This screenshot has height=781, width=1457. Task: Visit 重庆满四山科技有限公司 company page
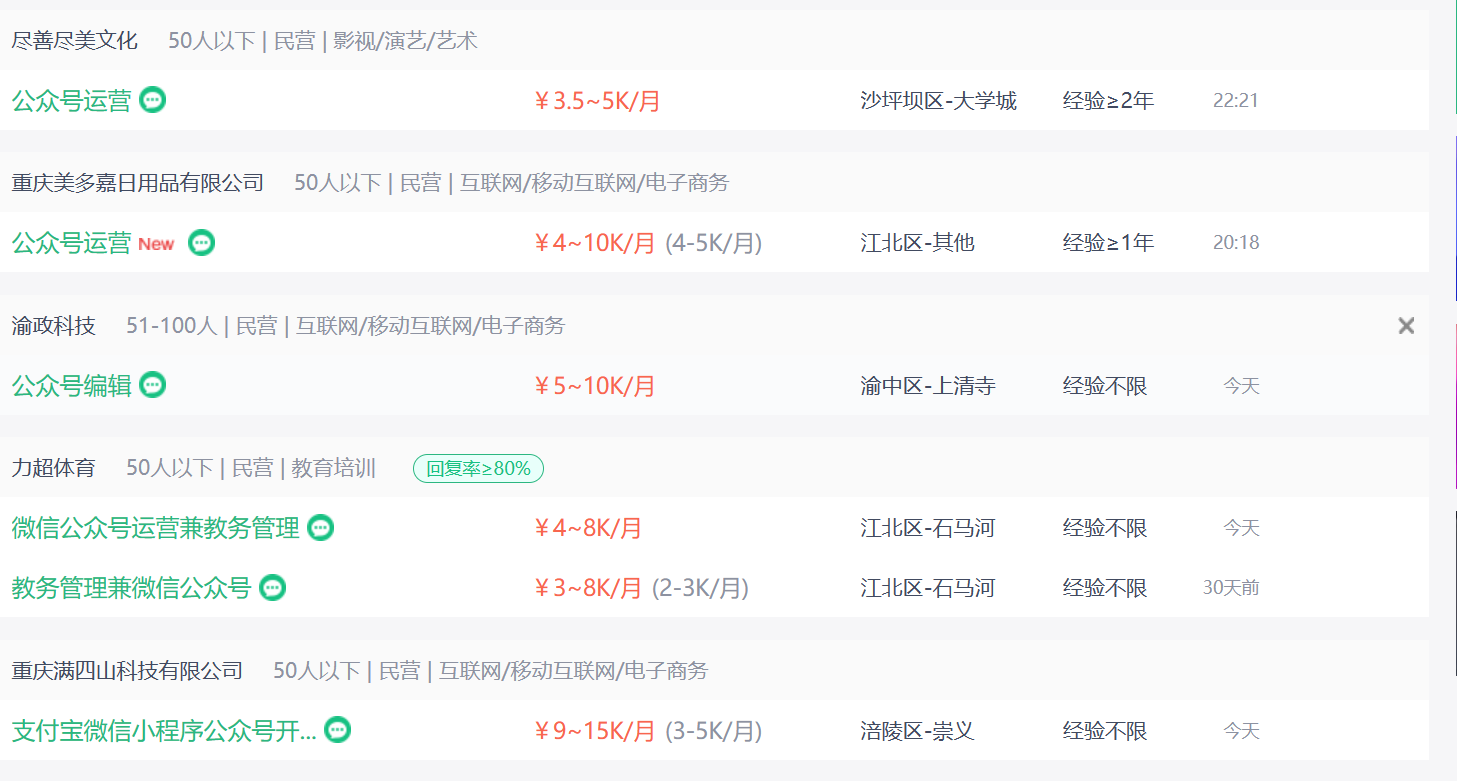pos(127,670)
